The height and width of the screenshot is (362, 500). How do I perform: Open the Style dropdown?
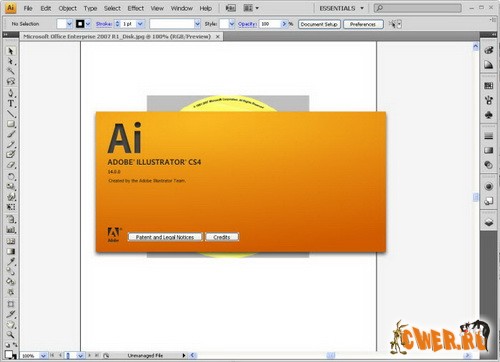[232, 24]
